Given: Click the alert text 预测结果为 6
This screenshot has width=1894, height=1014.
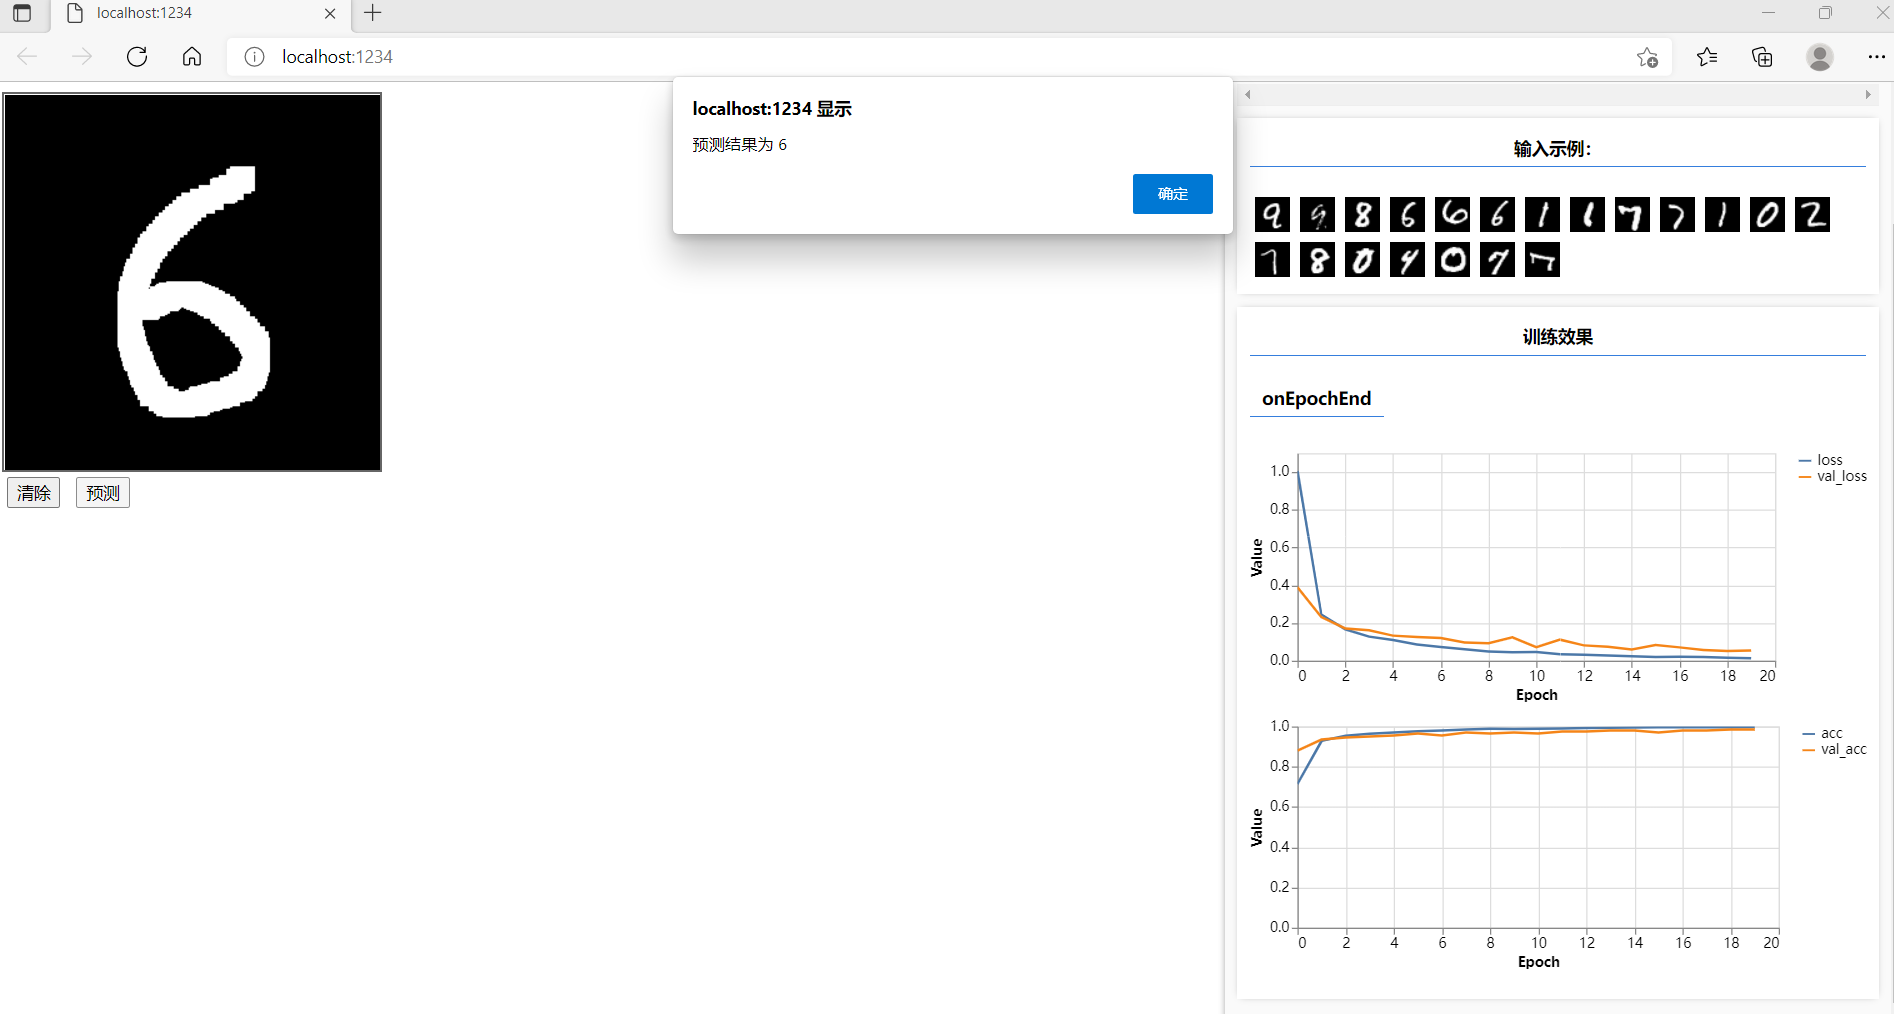Looking at the screenshot, I should [739, 145].
